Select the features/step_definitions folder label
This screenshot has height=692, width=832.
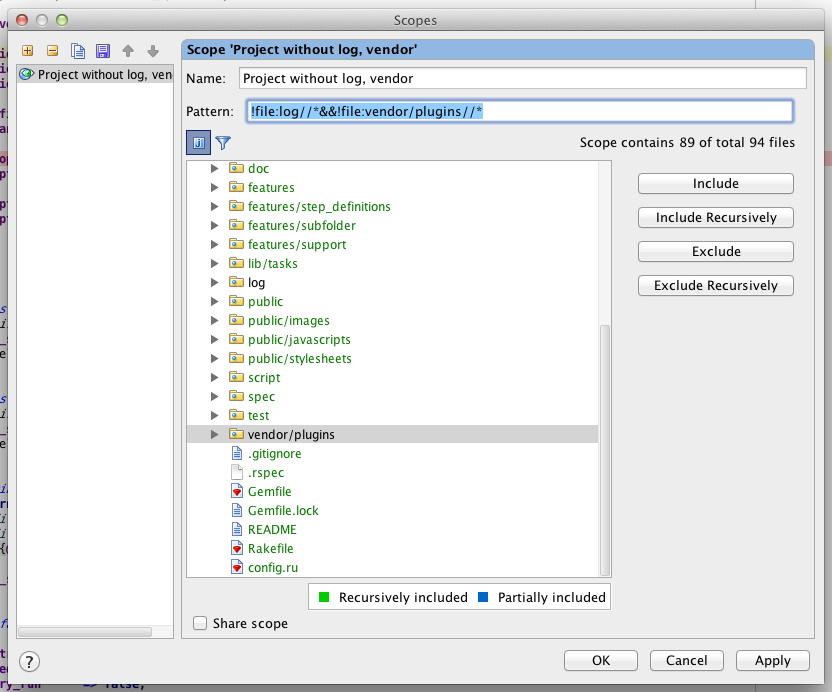[x=319, y=206]
